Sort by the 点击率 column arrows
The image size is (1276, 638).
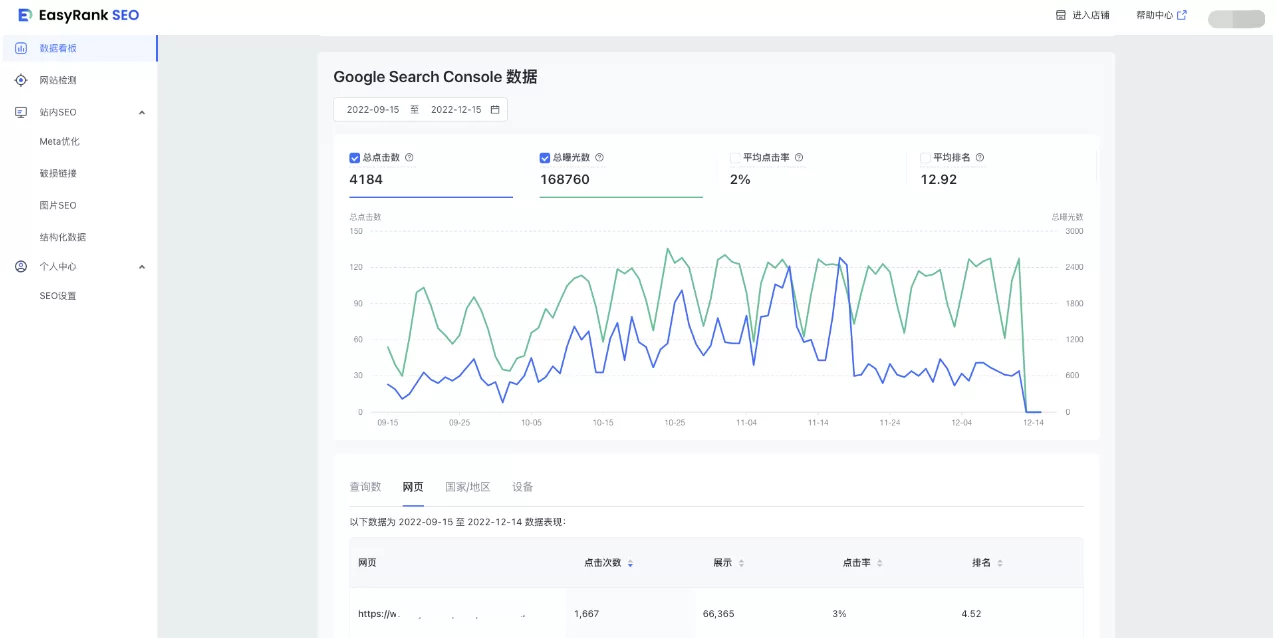coord(879,563)
